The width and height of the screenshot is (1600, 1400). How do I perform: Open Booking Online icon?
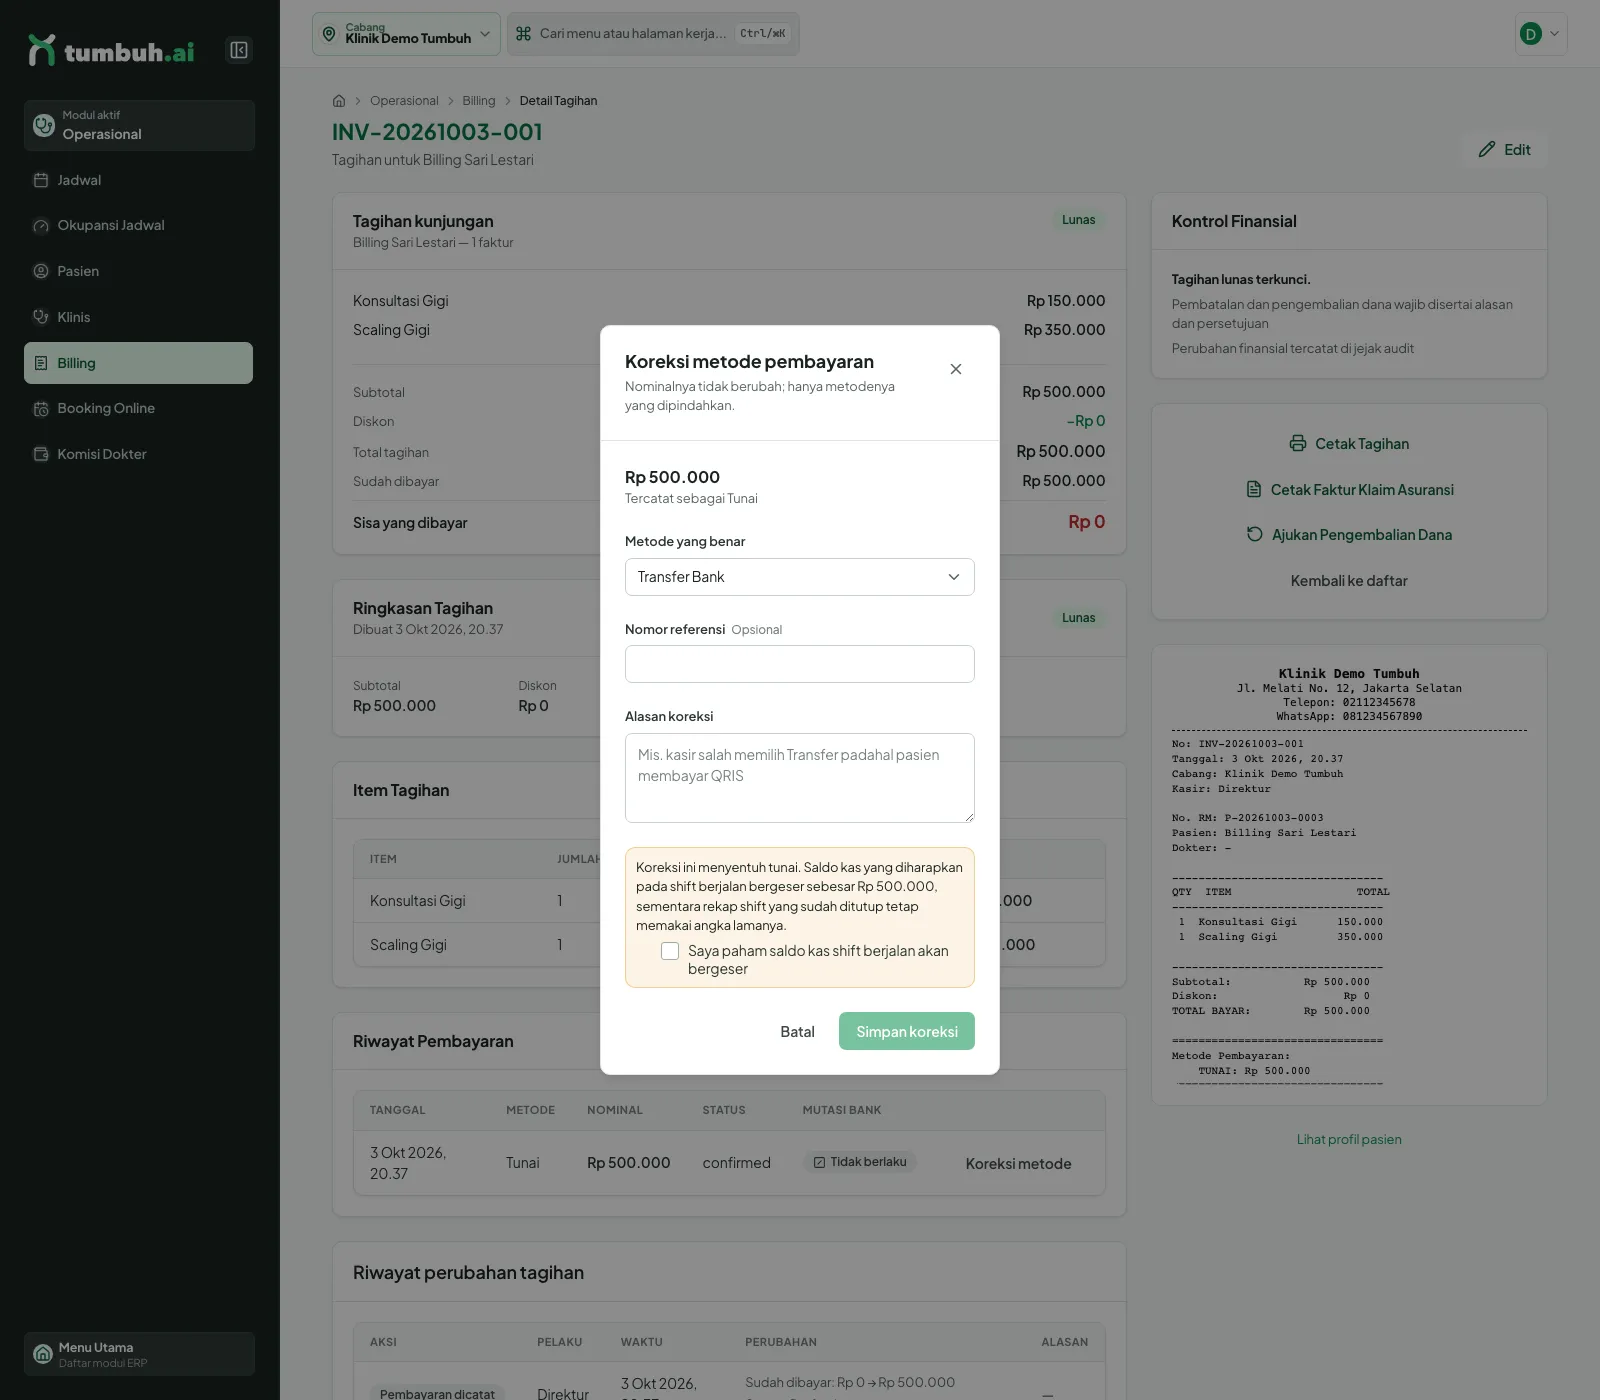(x=41, y=408)
